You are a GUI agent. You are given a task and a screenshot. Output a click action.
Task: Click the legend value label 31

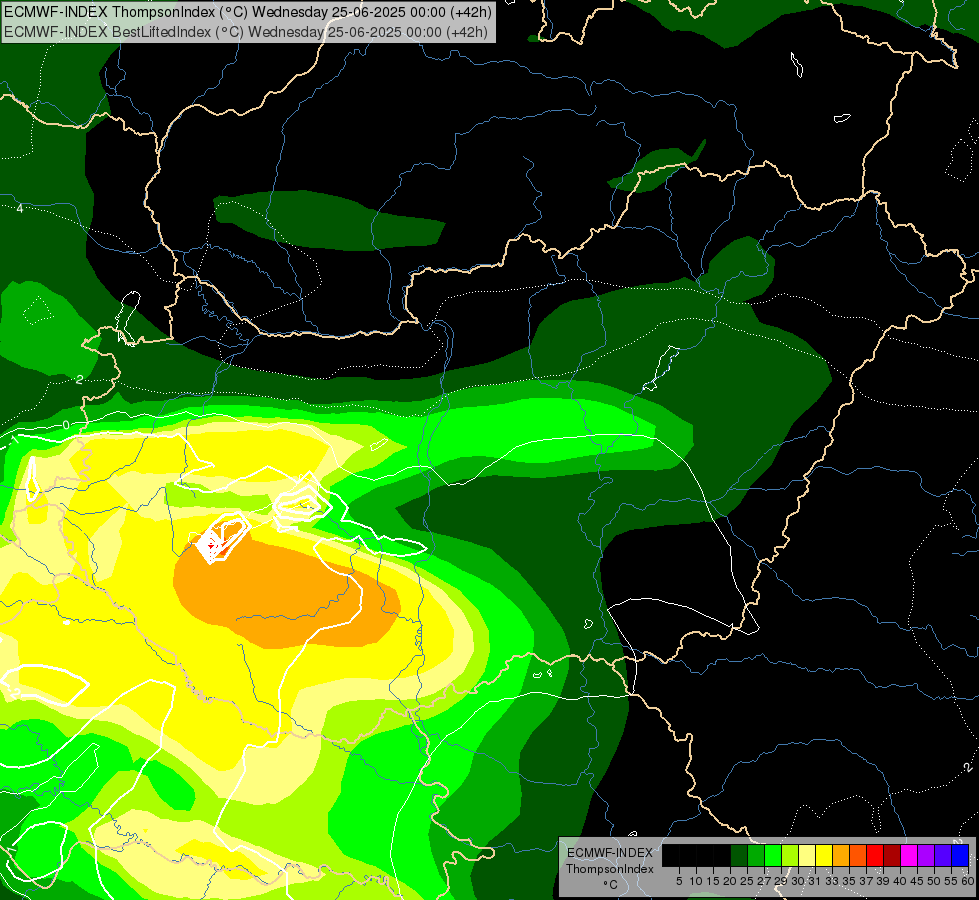tap(815, 881)
